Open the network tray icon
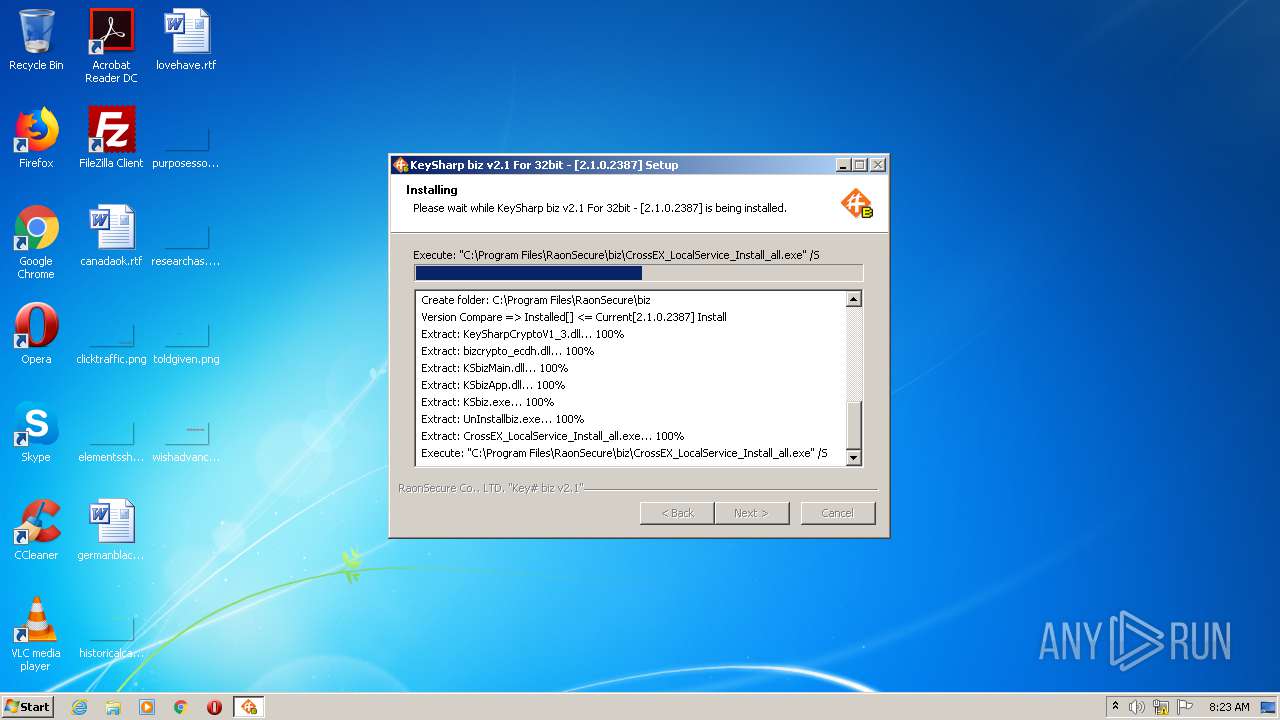This screenshot has height=720, width=1280. pos(1161,707)
